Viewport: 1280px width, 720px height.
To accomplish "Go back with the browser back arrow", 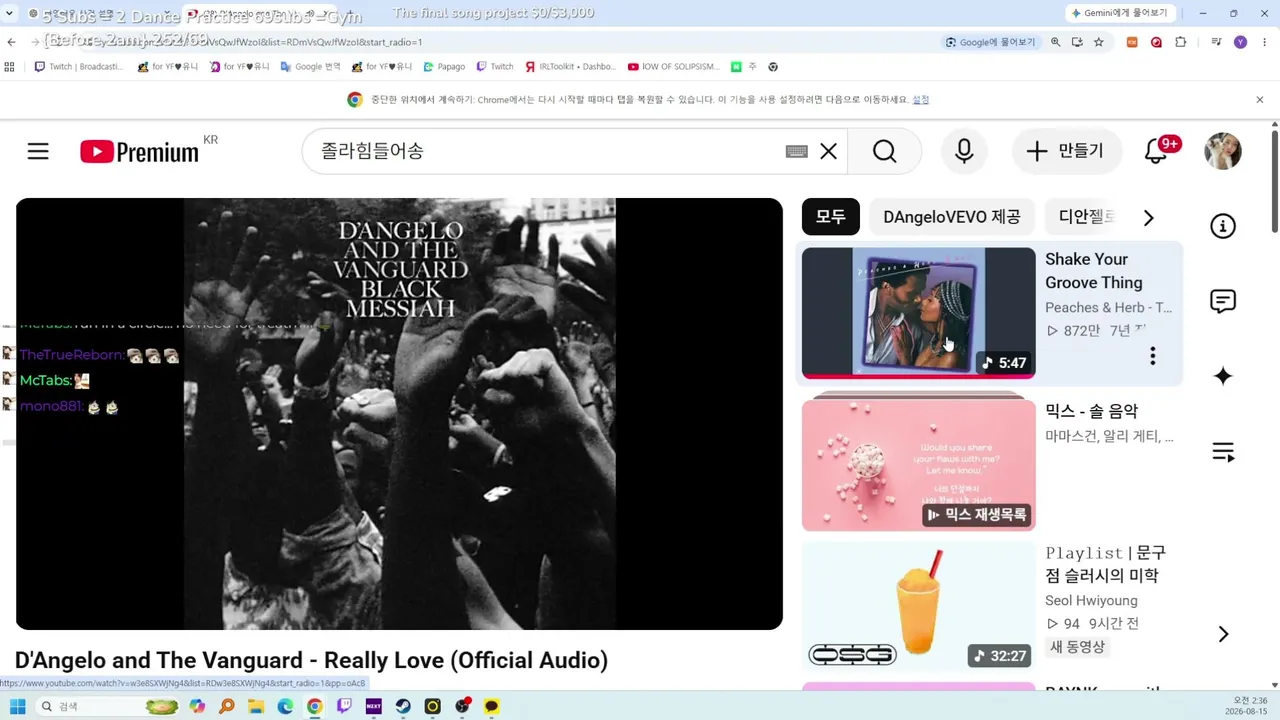I will click(x=11, y=42).
